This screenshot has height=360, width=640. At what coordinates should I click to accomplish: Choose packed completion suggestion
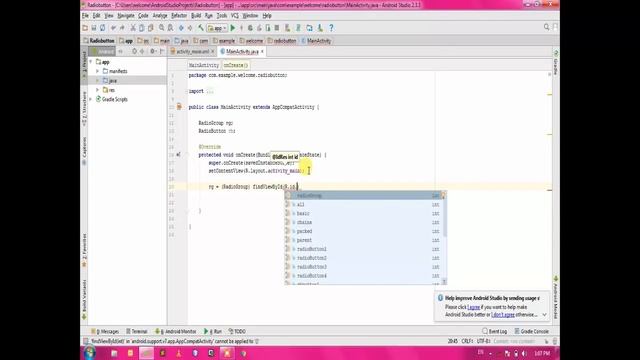[363, 231]
